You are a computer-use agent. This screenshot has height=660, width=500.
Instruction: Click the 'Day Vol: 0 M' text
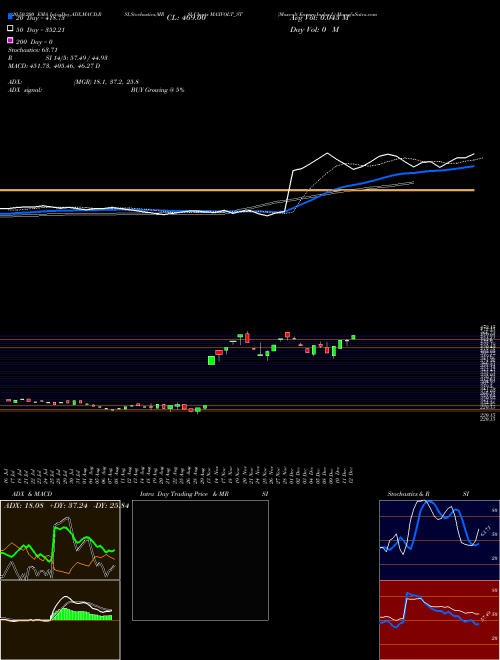pyautogui.click(x=314, y=30)
